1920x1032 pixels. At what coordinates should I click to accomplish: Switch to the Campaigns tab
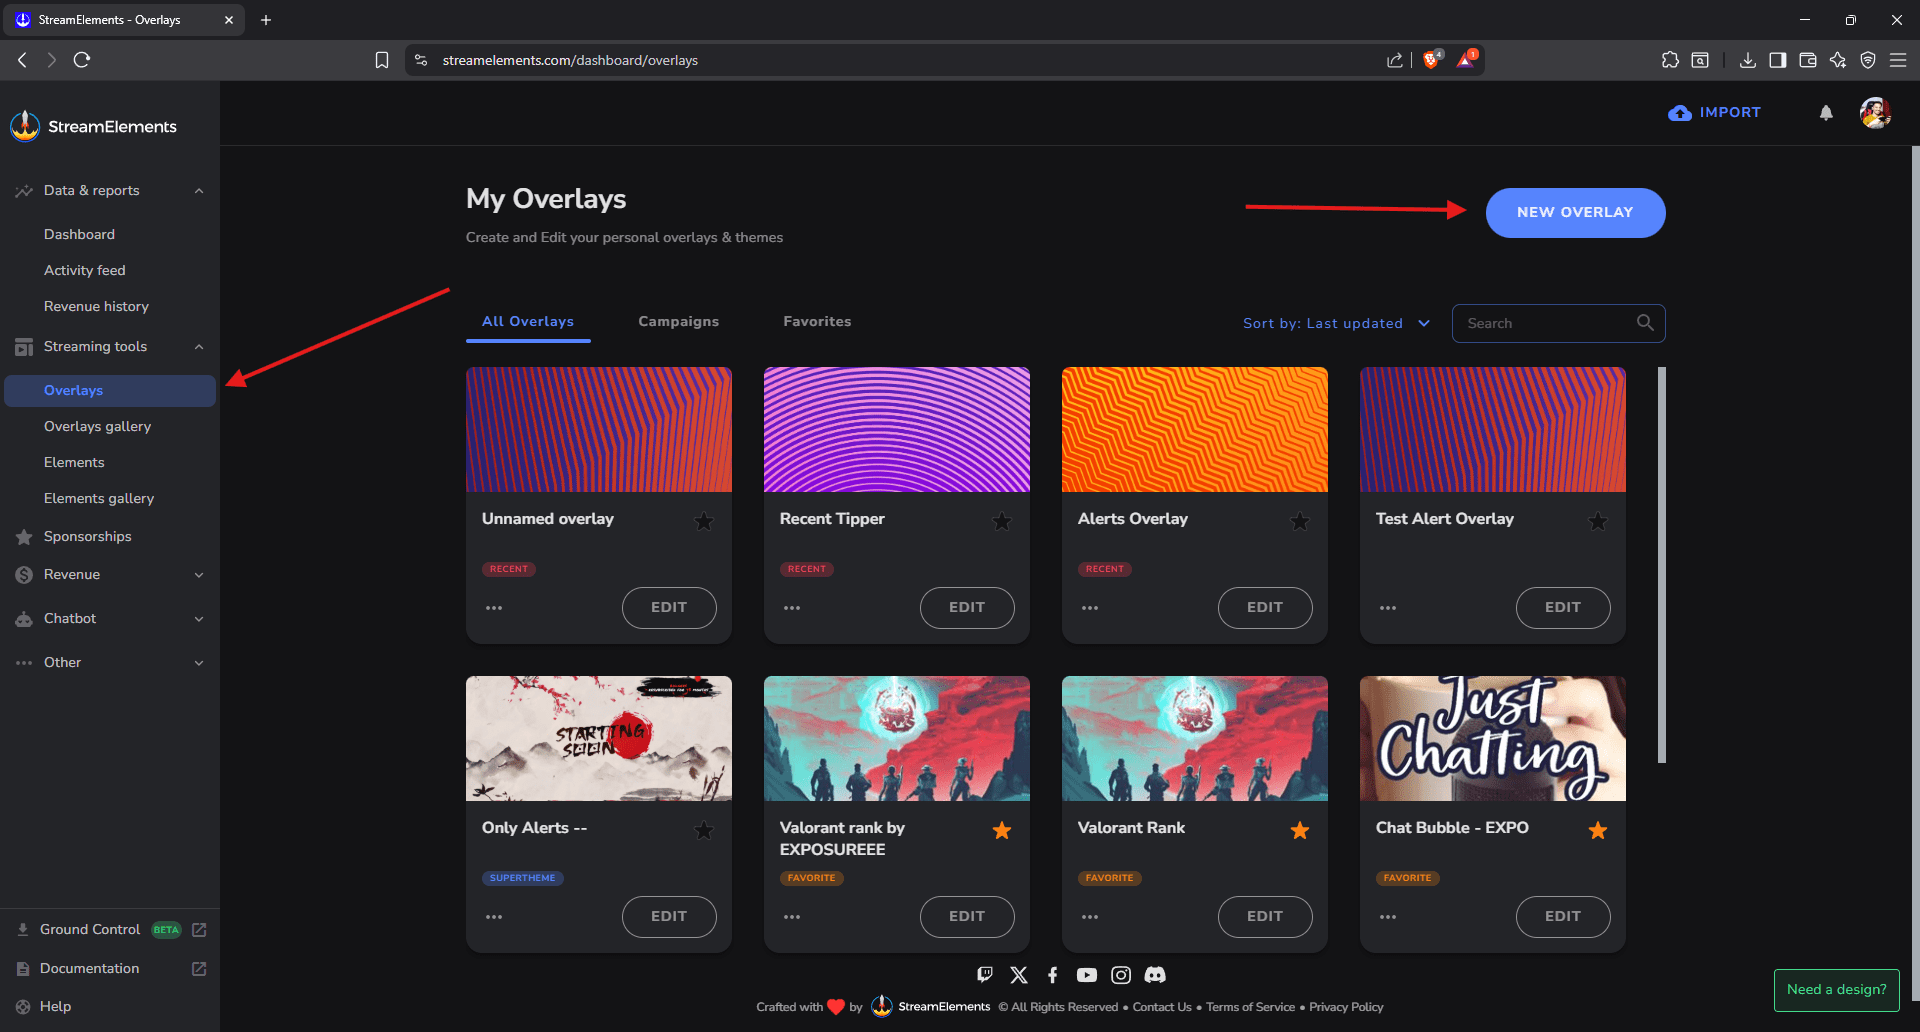point(679,321)
